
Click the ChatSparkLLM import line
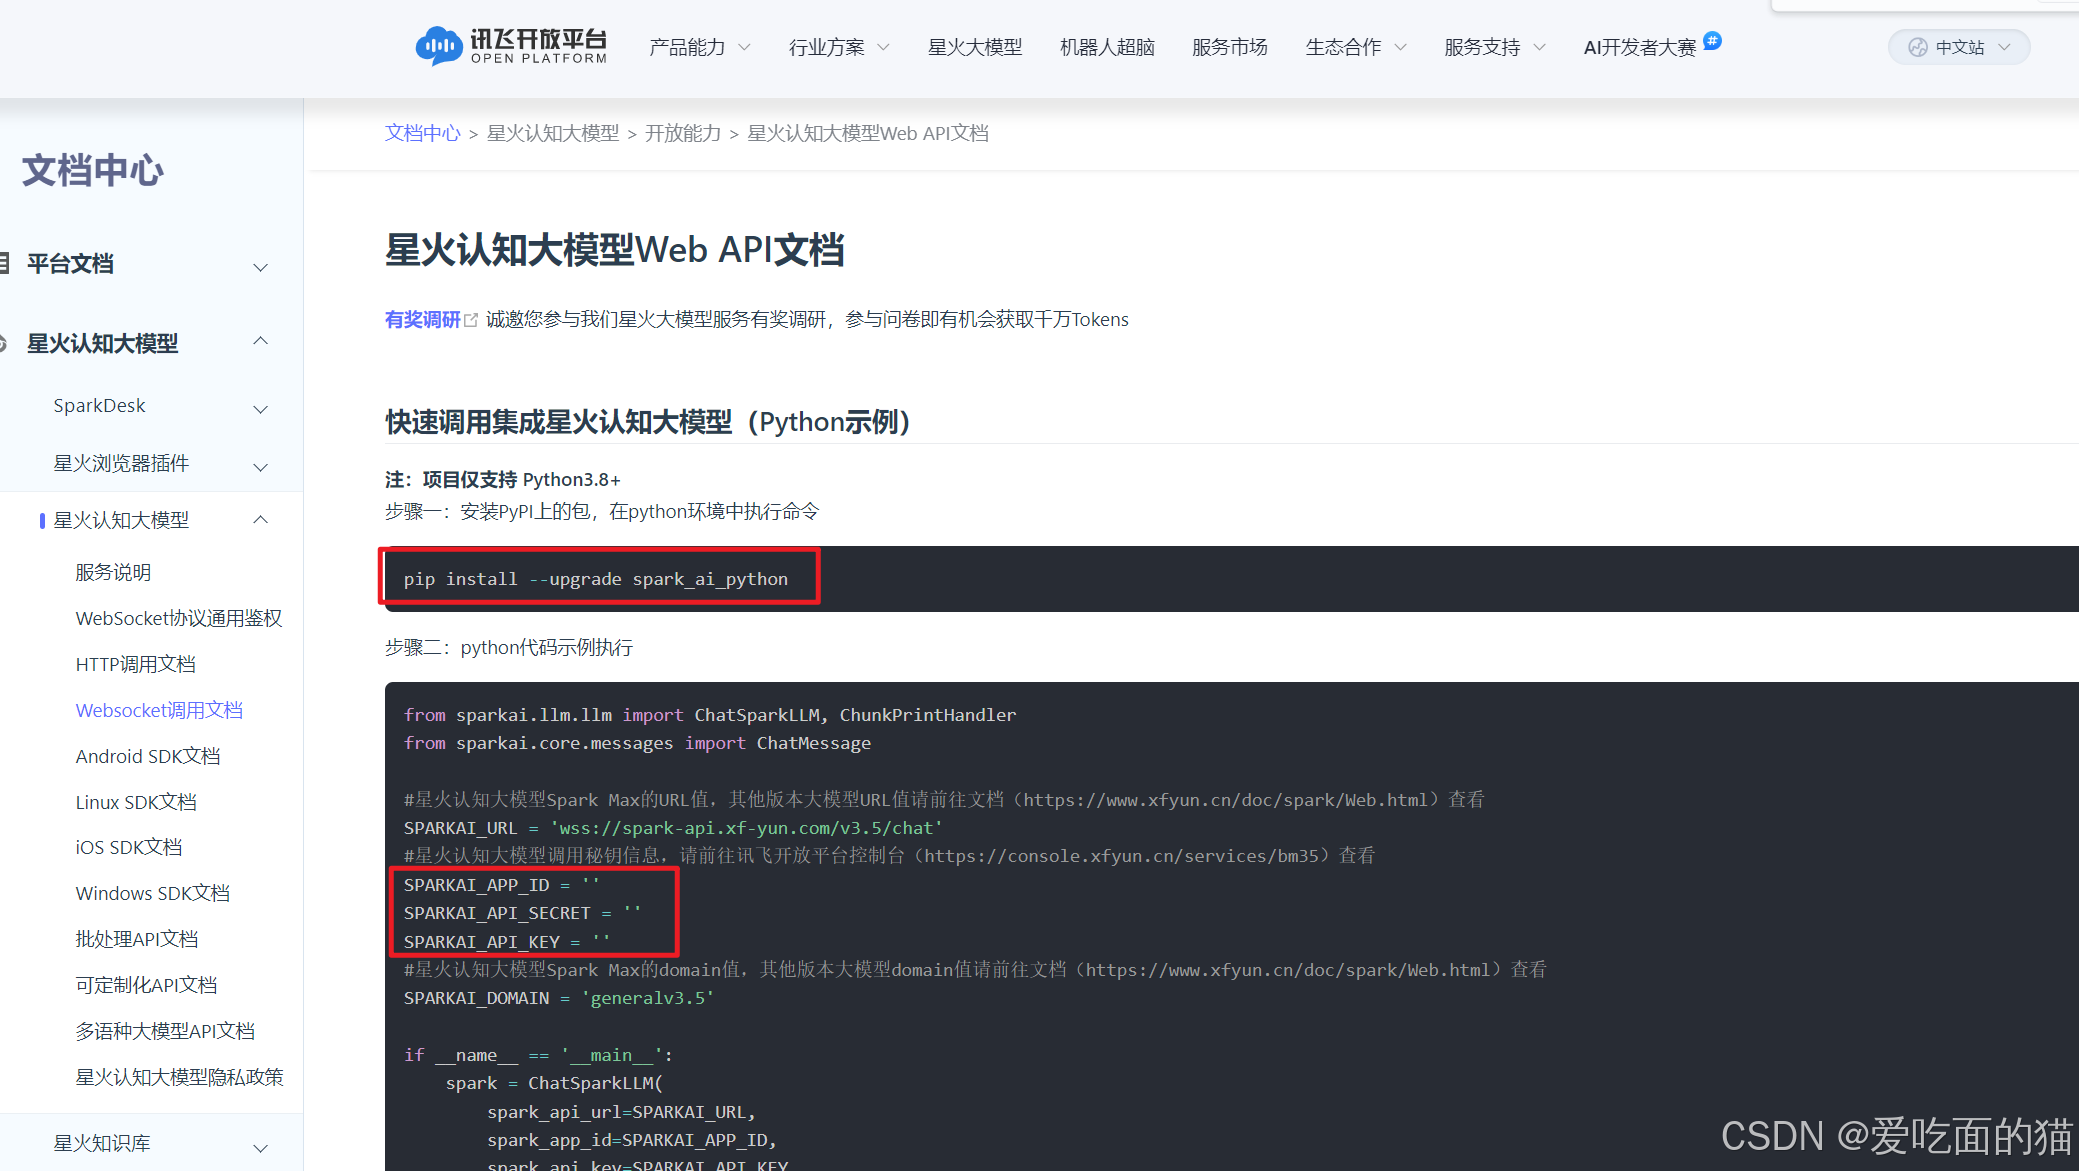click(x=710, y=715)
